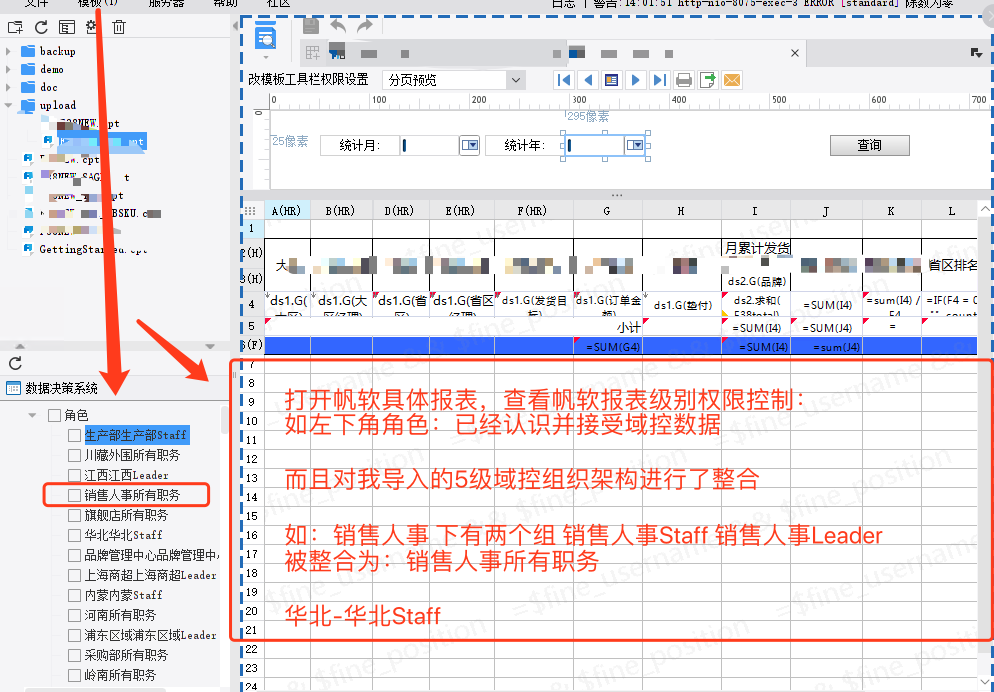Click the 统计月 input field
The width and height of the screenshot is (994, 692).
coord(430,145)
